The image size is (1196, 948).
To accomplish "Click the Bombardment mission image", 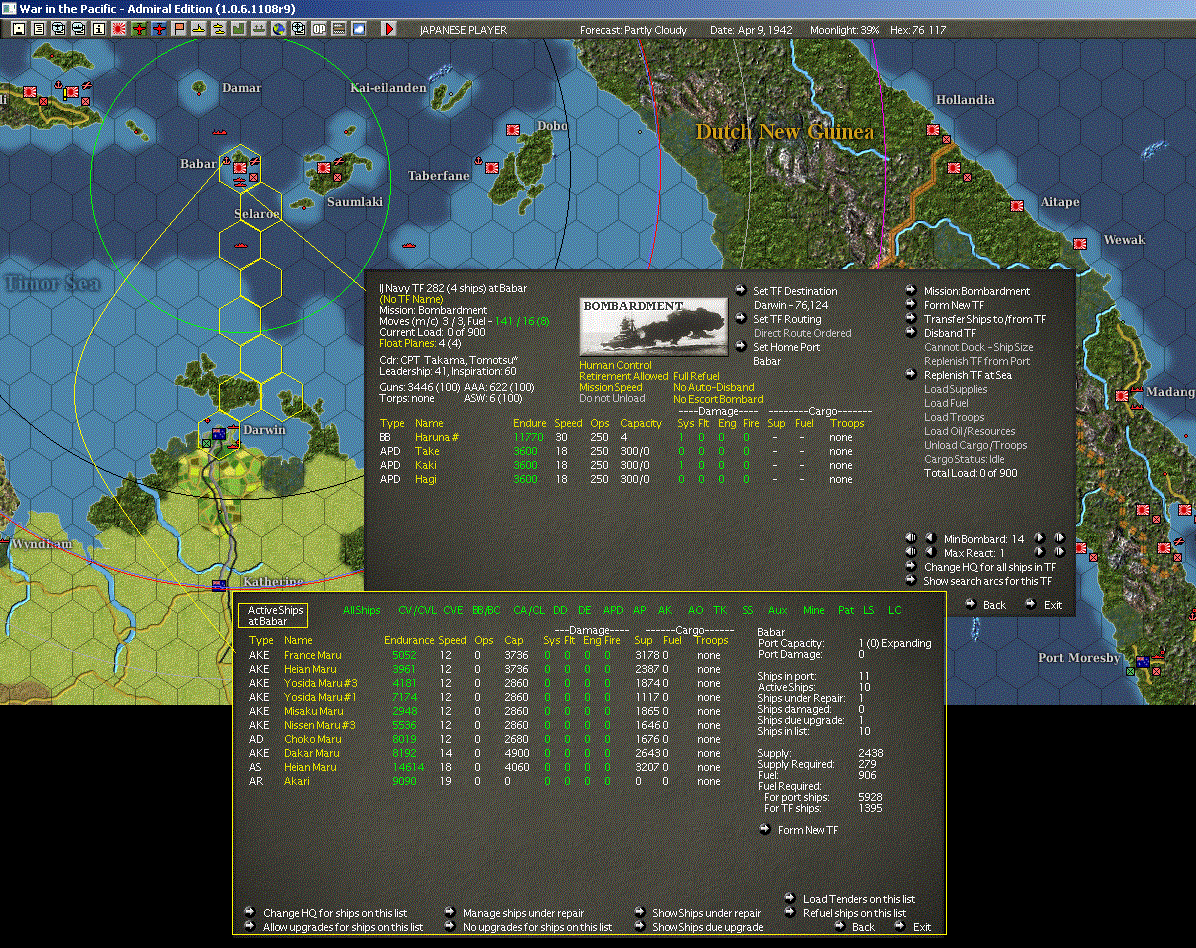I will [x=654, y=326].
